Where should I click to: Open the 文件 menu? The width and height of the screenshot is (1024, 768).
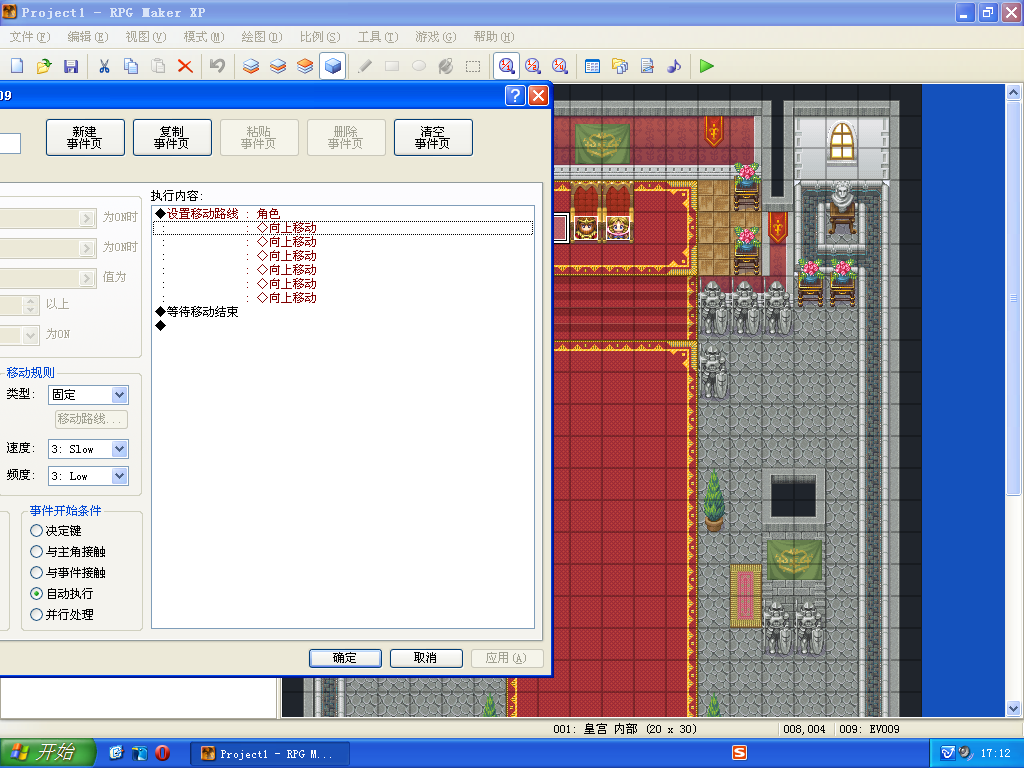coord(29,37)
